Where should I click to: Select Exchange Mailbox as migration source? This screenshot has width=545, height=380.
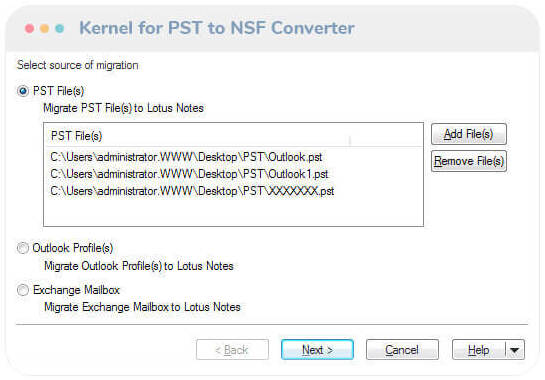(23, 290)
